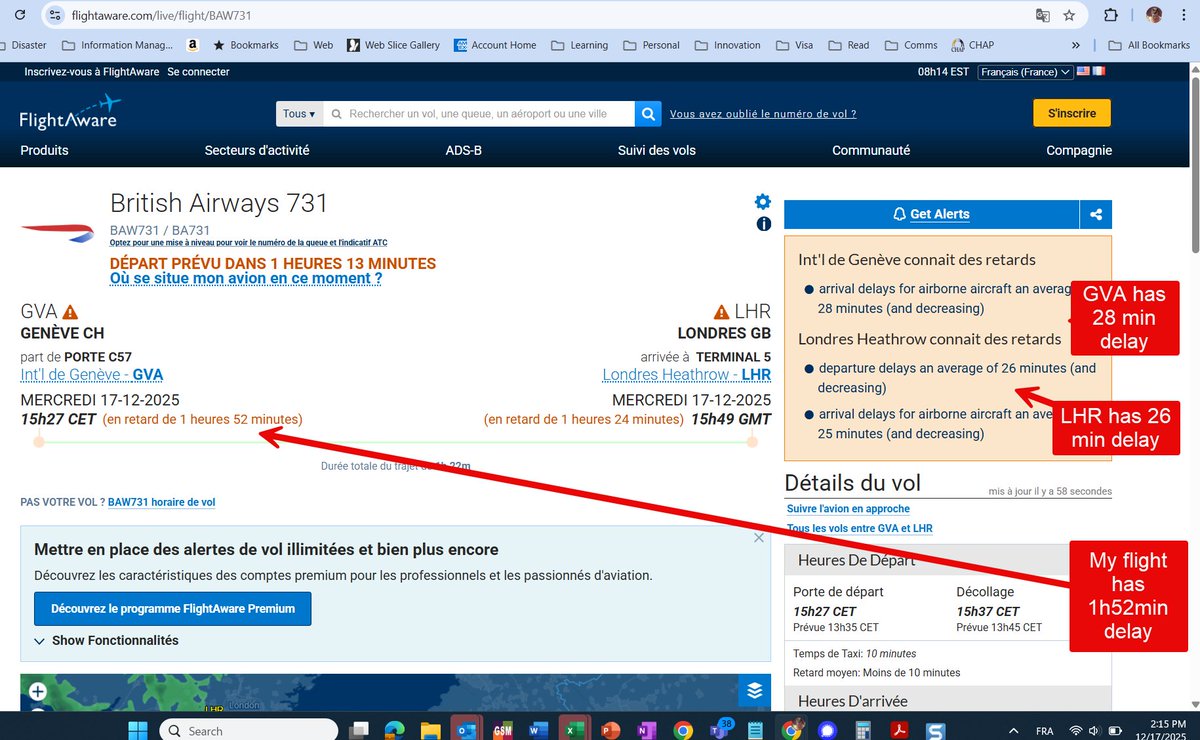The width and height of the screenshot is (1200, 740).
Task: Close the FlightAware Premium promo box
Action: pyautogui.click(x=758, y=538)
